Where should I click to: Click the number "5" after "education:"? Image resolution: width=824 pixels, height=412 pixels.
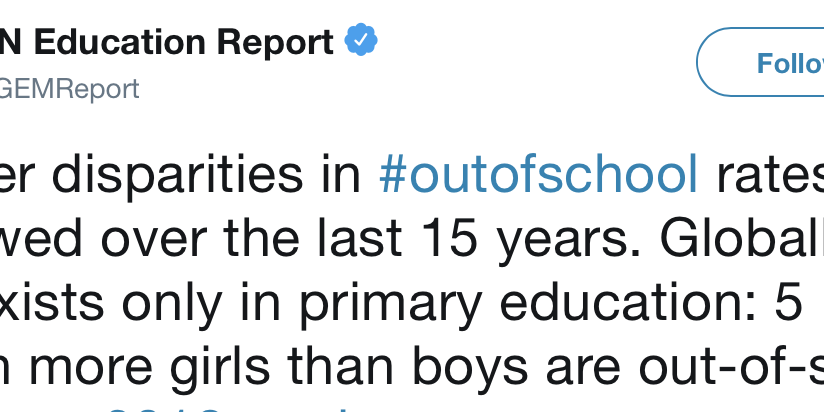point(790,306)
